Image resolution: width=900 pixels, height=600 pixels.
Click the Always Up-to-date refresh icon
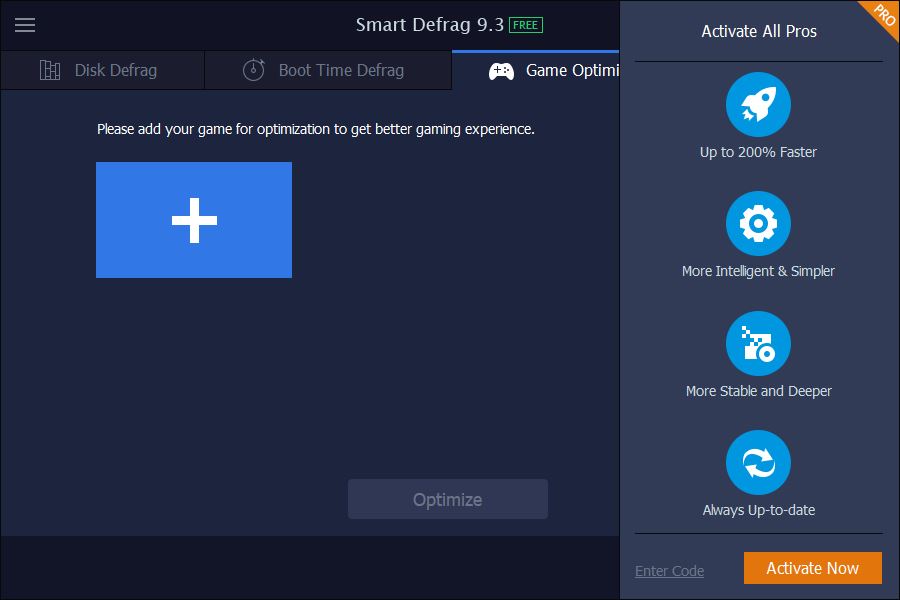(758, 462)
